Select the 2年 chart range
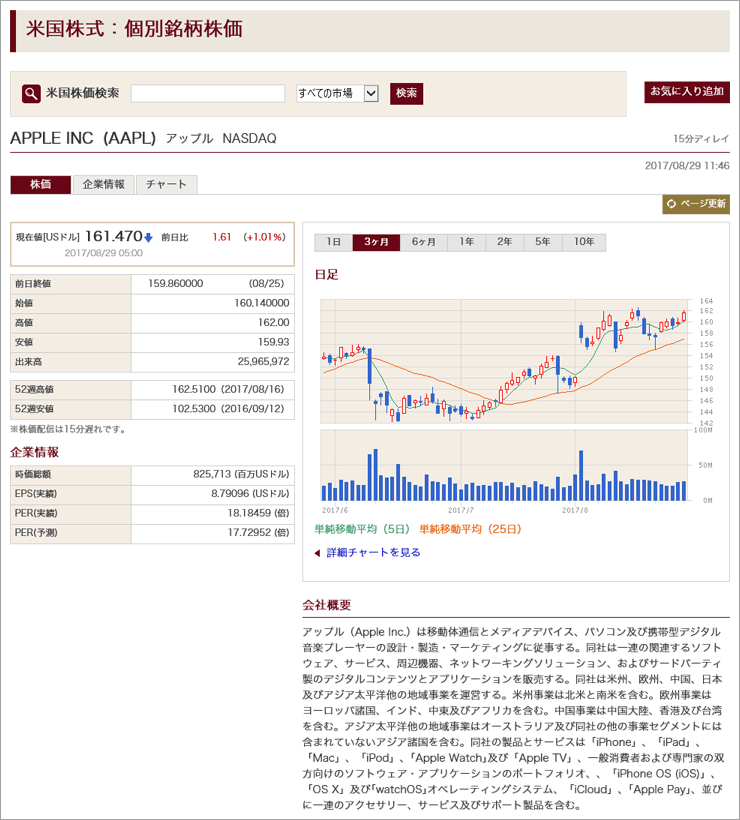 504,242
